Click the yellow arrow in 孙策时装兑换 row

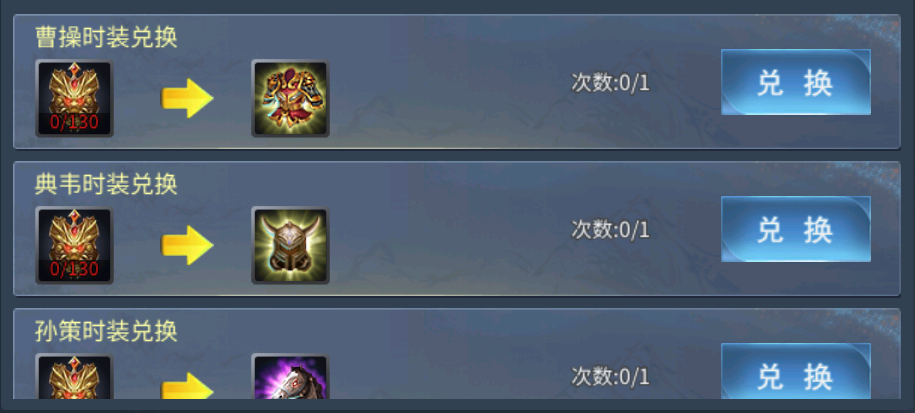point(187,386)
